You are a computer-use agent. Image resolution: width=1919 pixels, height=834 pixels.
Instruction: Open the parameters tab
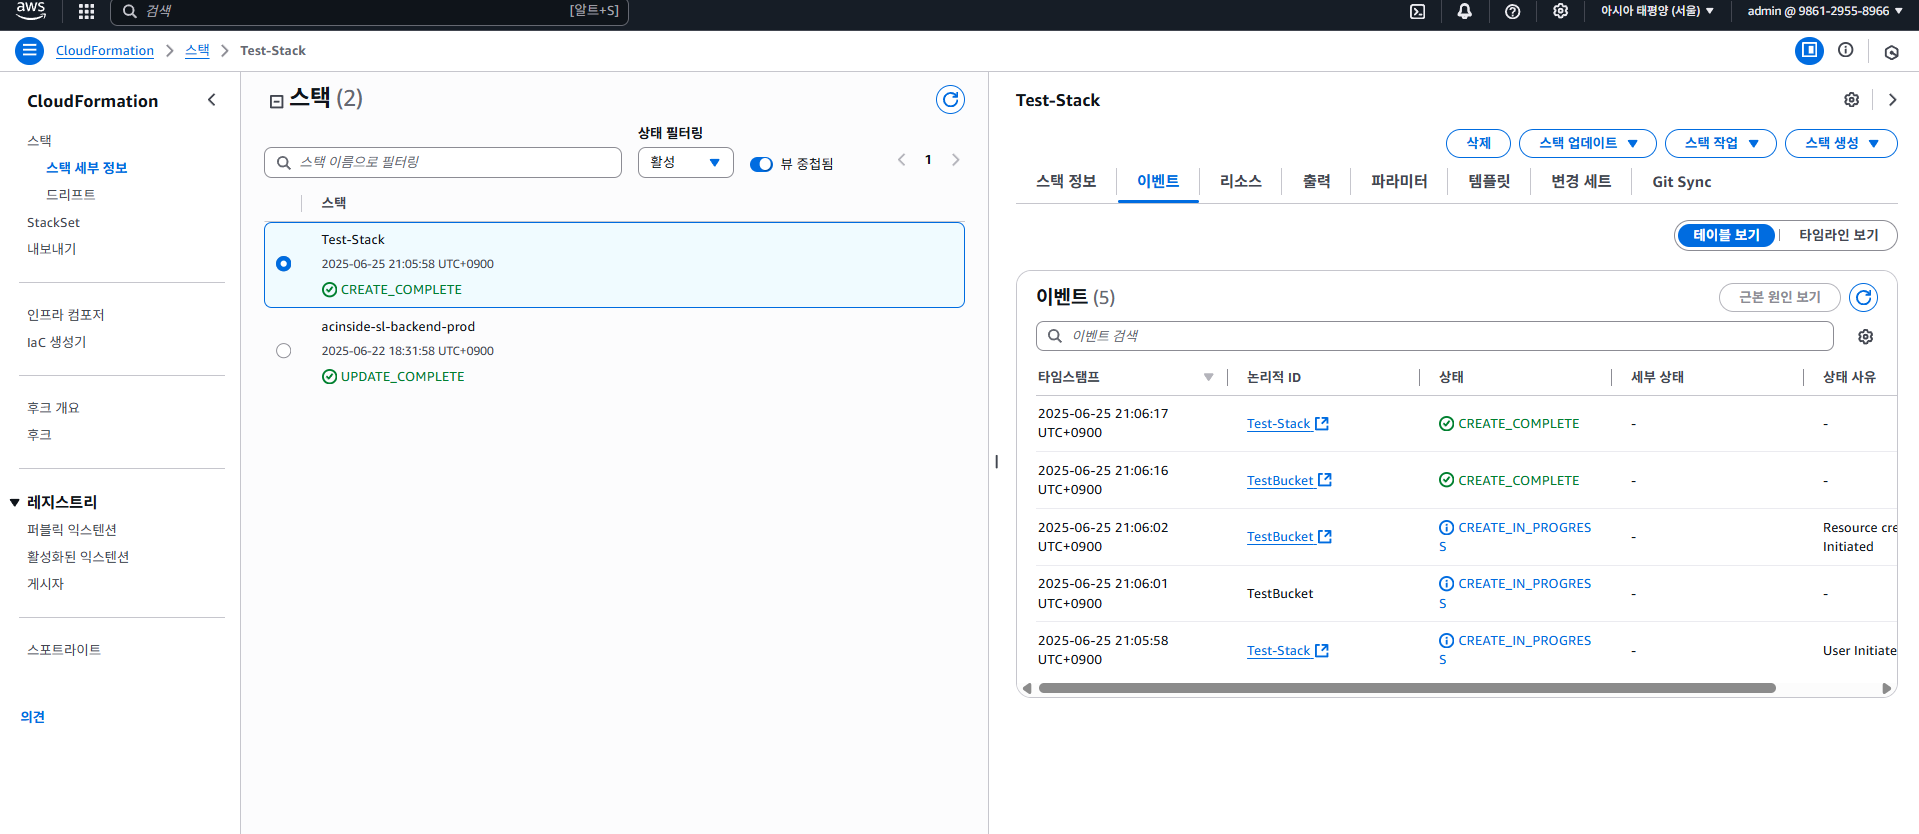pyautogui.click(x=1399, y=181)
